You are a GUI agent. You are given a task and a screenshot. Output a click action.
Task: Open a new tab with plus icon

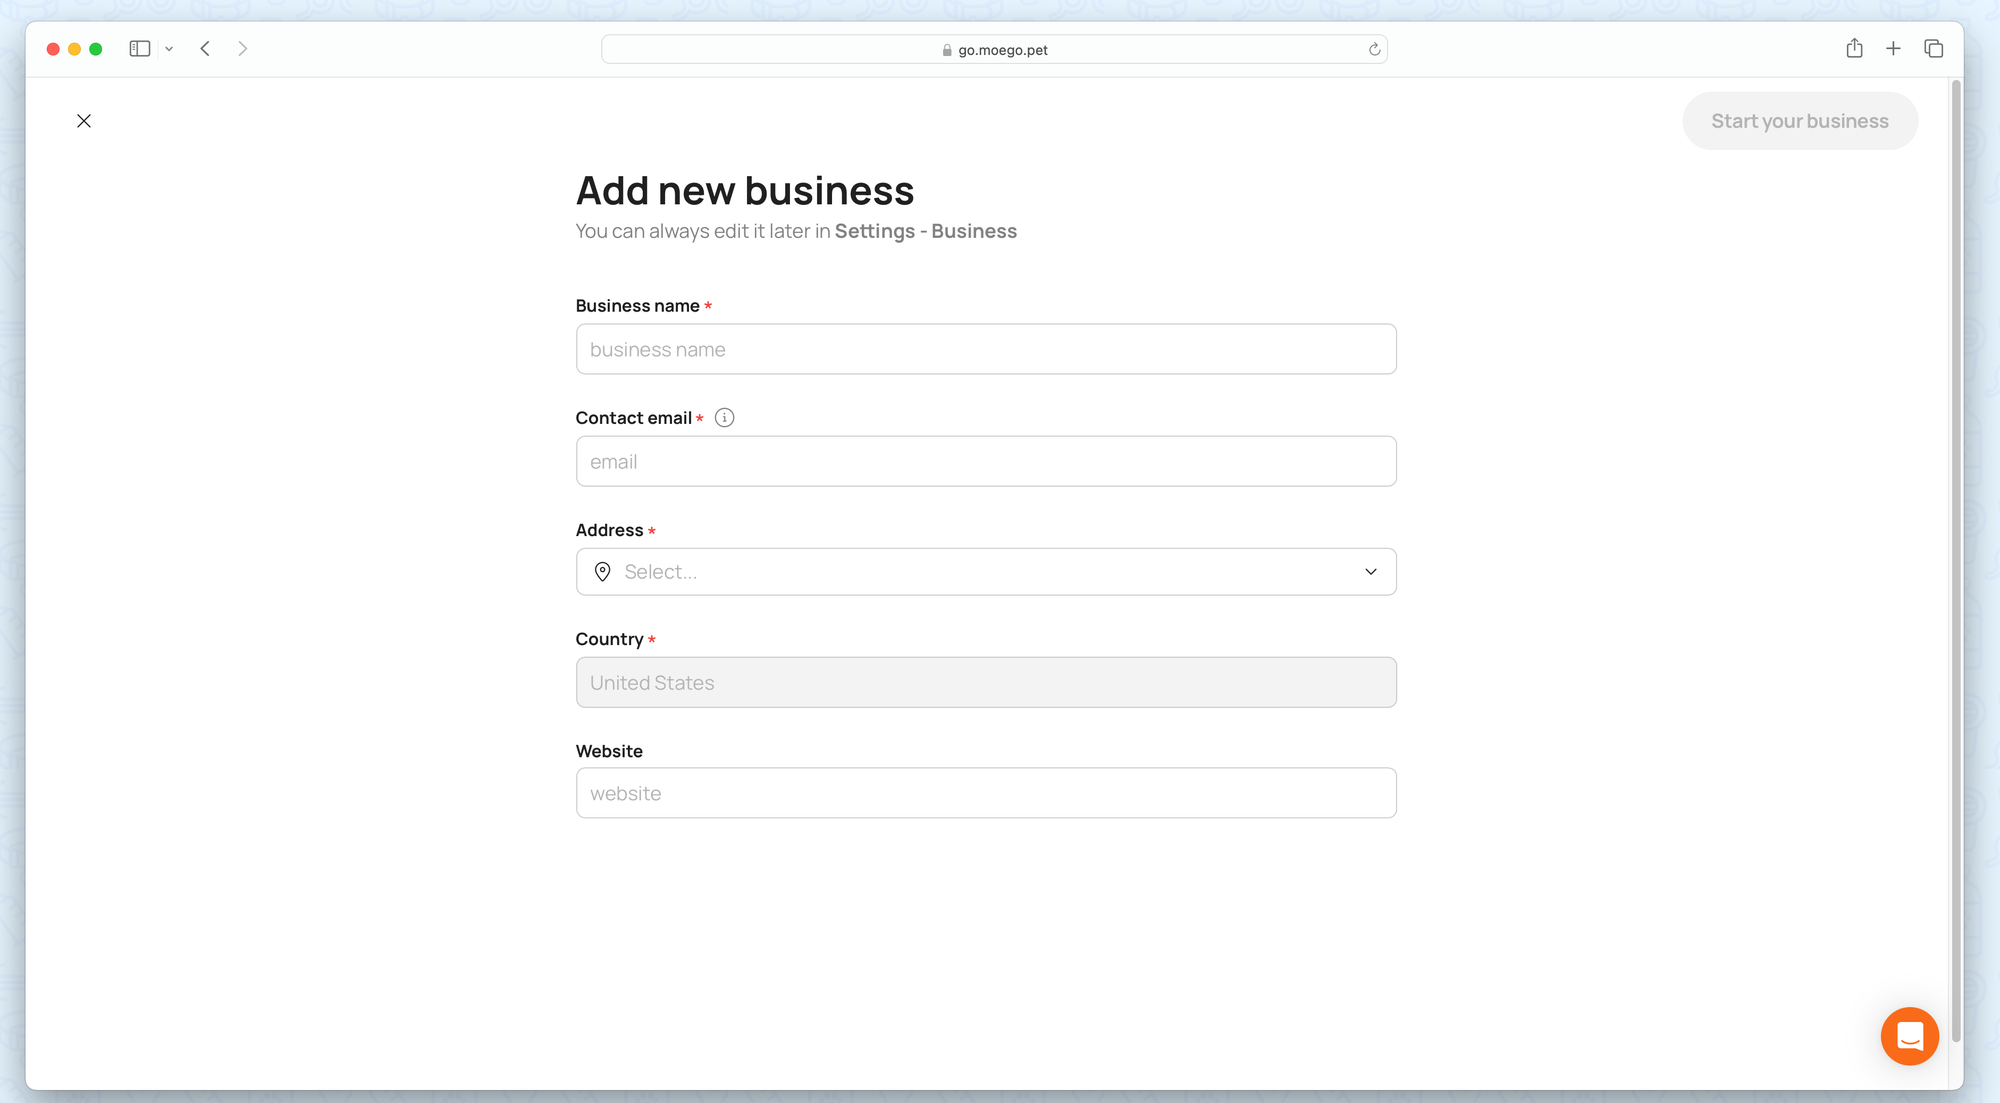[1893, 49]
